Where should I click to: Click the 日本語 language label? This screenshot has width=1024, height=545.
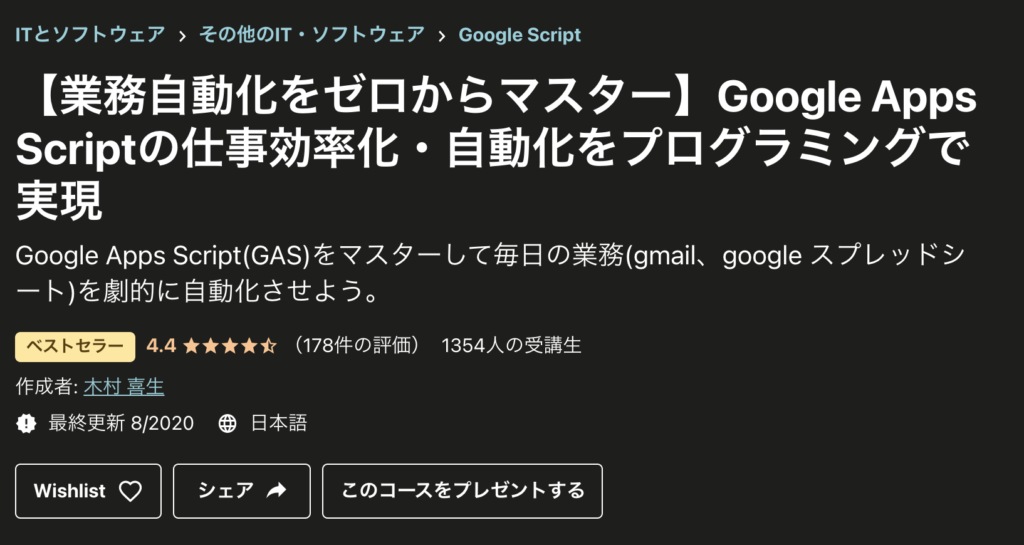[x=278, y=423]
